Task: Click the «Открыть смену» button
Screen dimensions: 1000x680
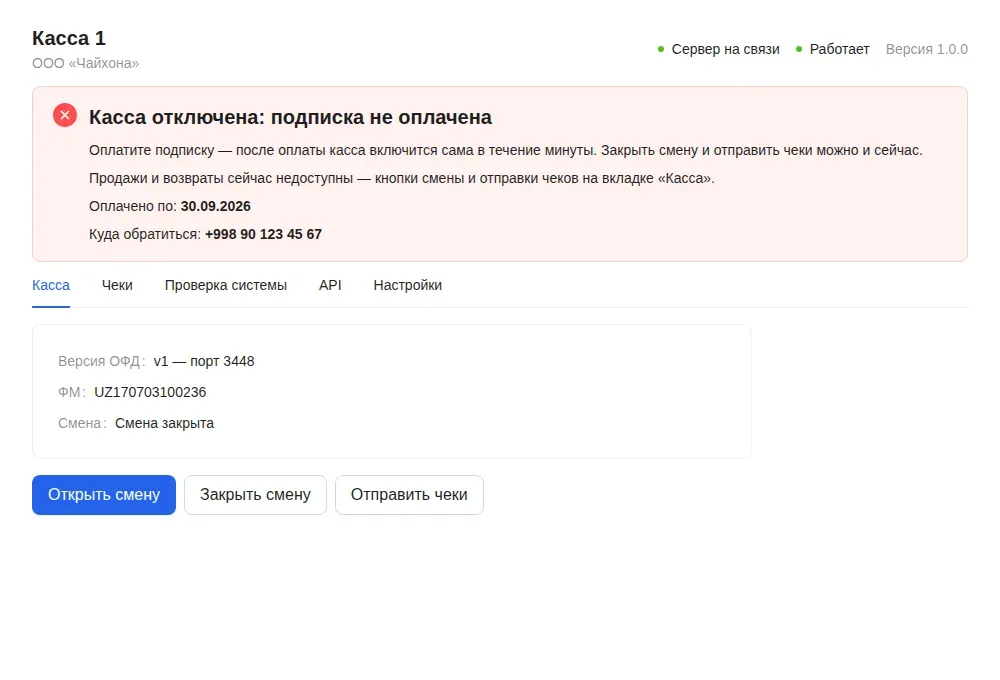Action: 104,495
